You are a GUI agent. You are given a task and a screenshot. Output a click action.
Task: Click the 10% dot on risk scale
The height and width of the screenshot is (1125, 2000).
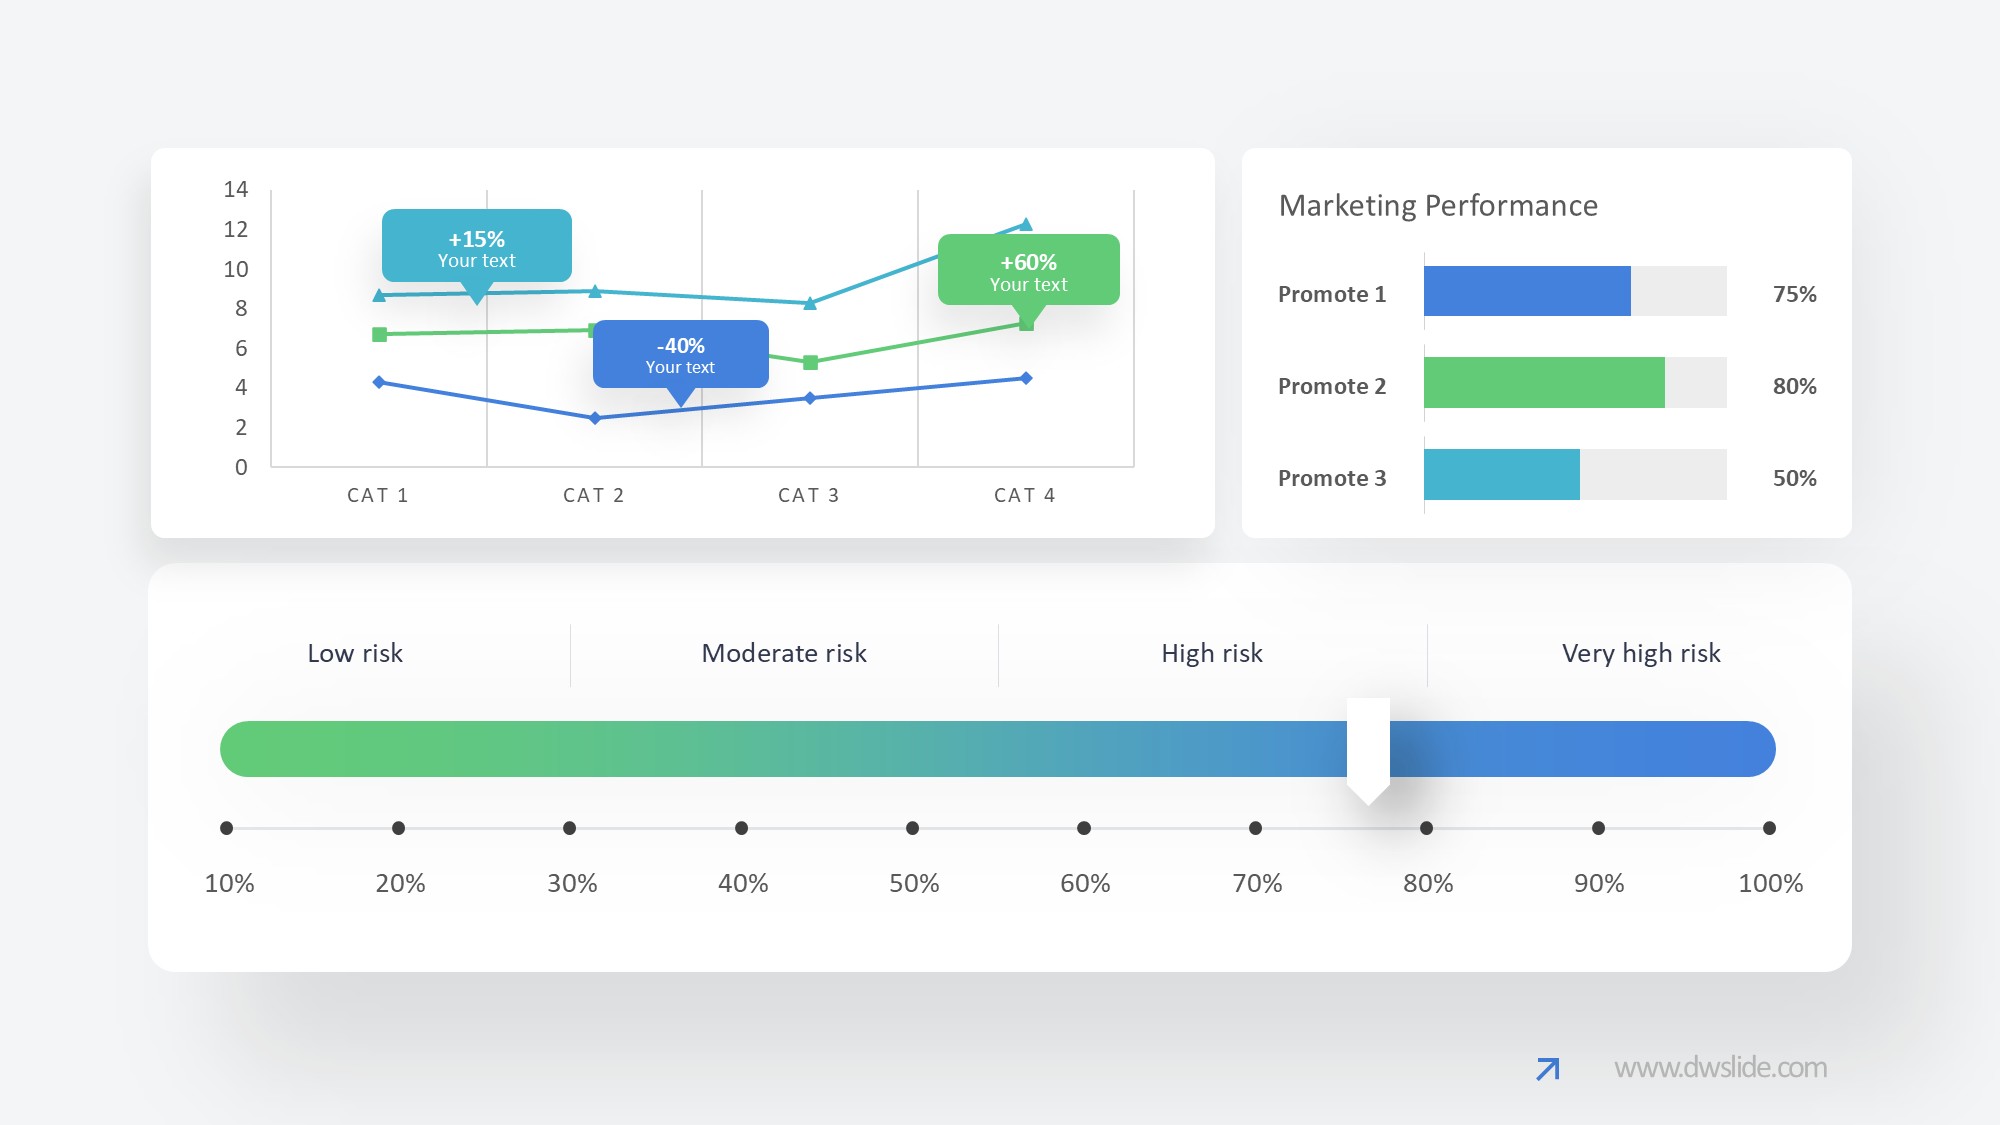click(x=227, y=828)
